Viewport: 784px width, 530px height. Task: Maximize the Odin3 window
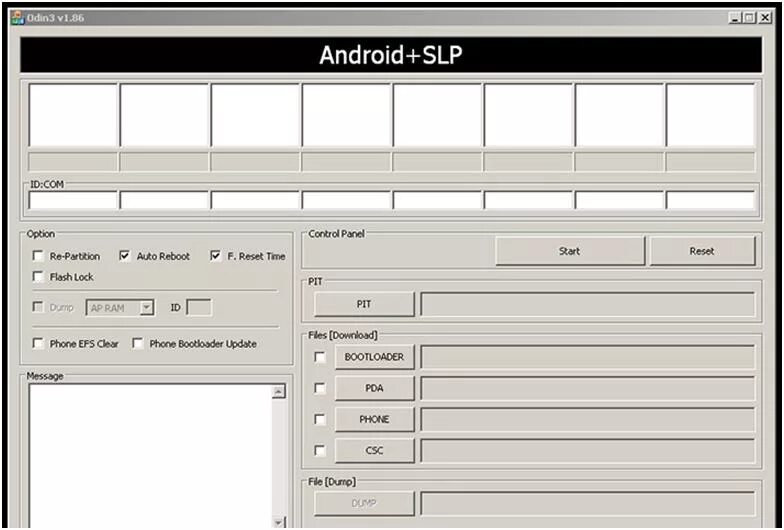(750, 18)
